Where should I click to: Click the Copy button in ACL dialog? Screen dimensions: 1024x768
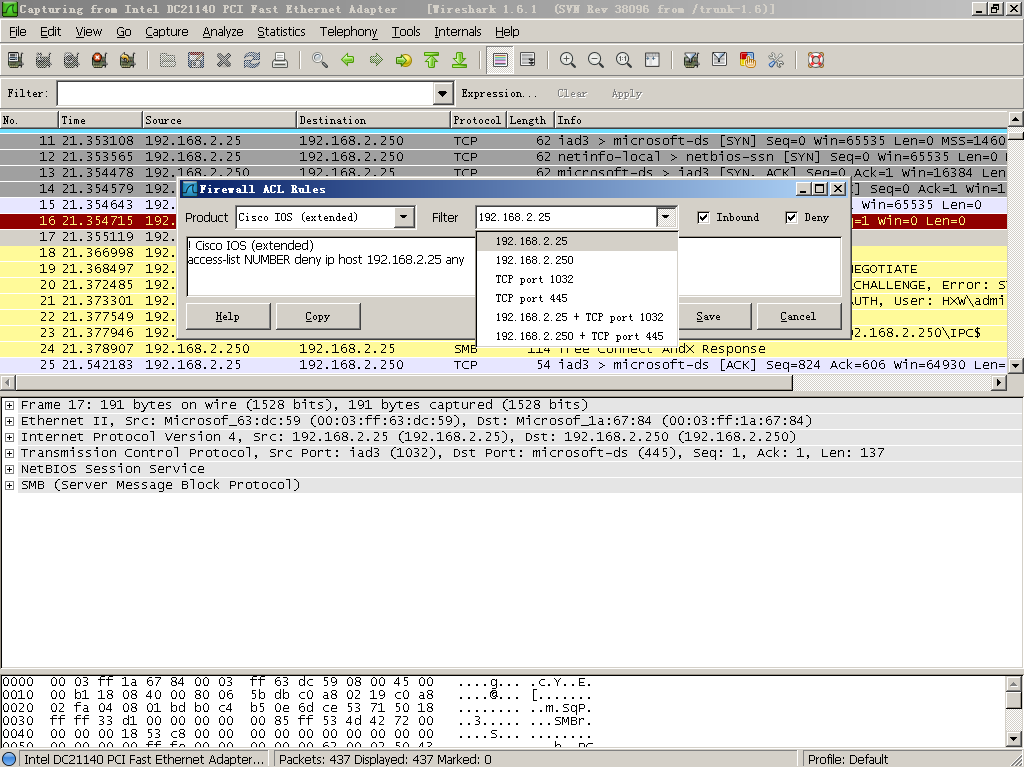[x=317, y=316]
